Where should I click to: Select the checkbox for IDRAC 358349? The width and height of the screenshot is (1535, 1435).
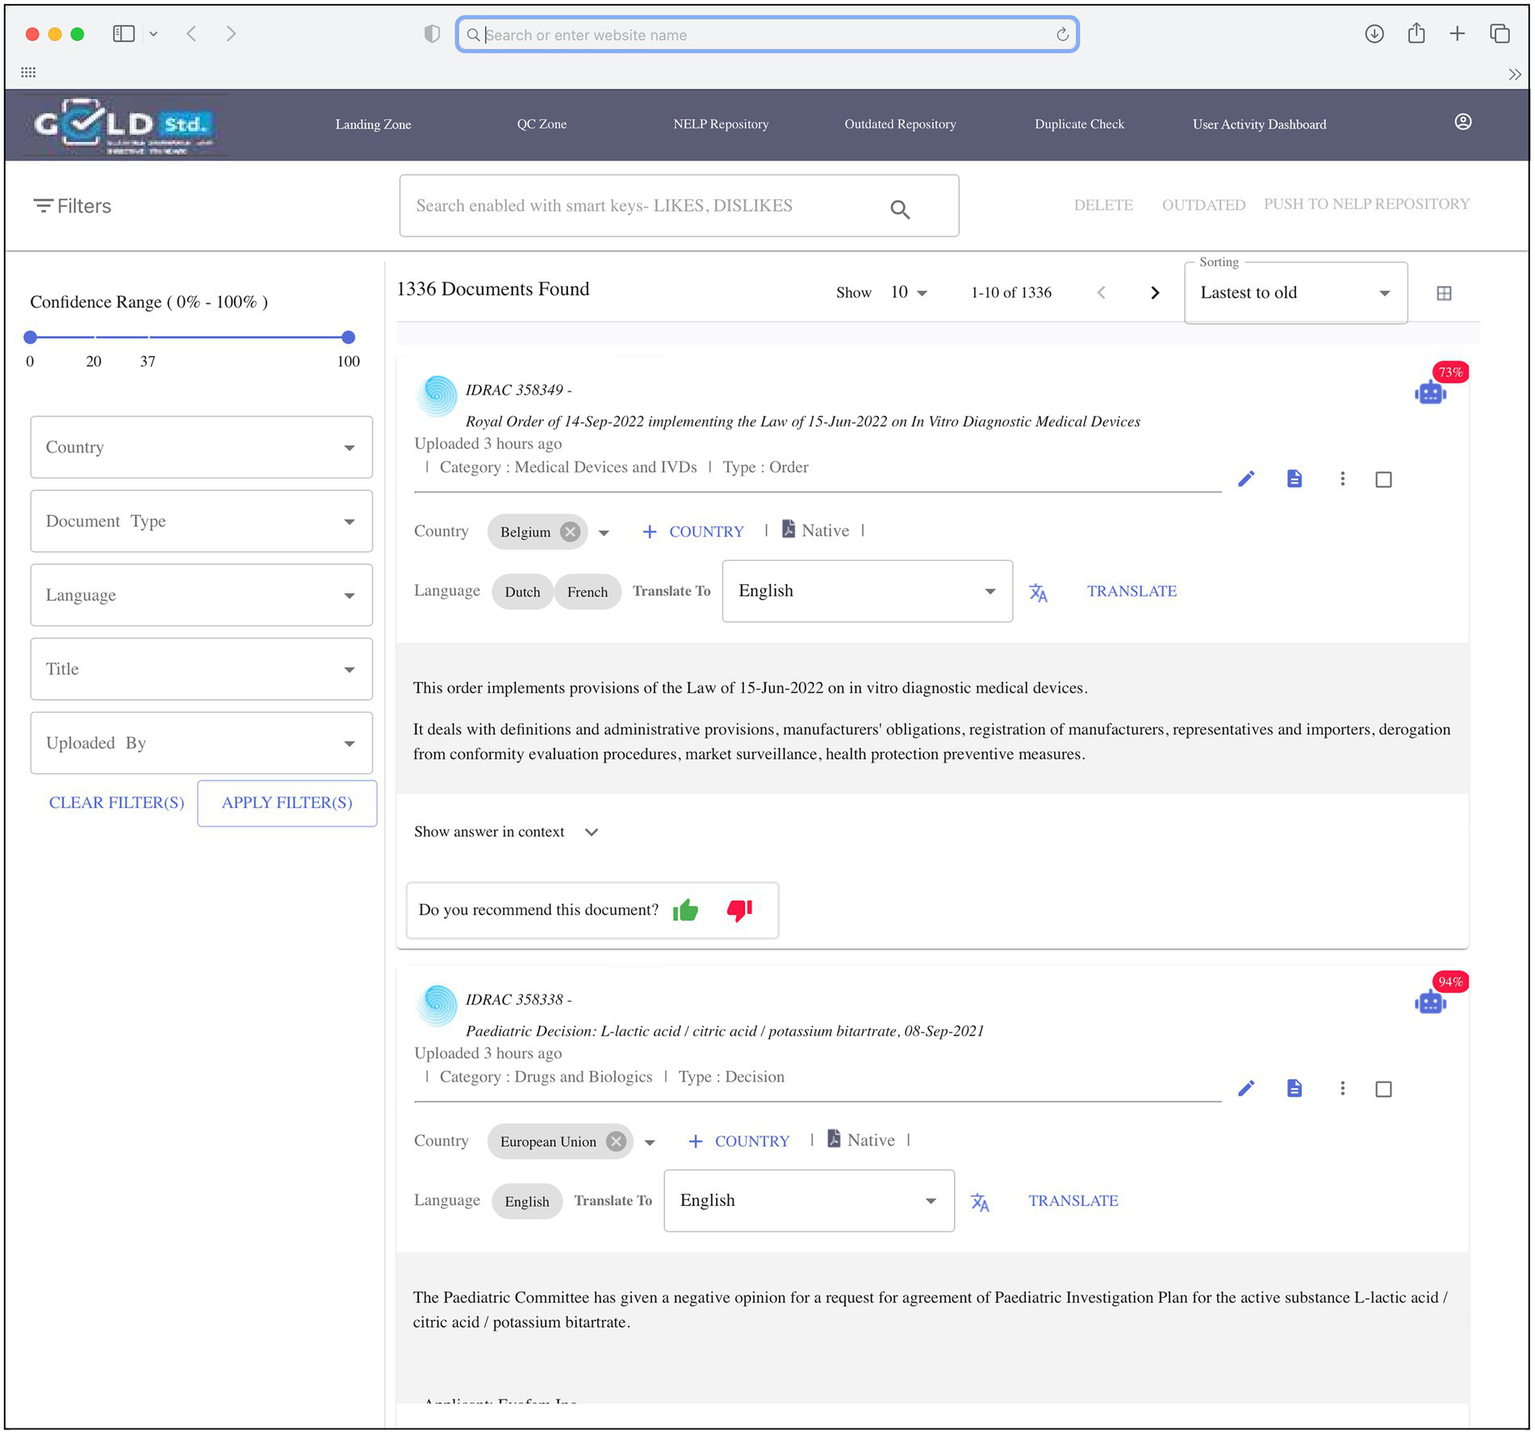[x=1383, y=480]
